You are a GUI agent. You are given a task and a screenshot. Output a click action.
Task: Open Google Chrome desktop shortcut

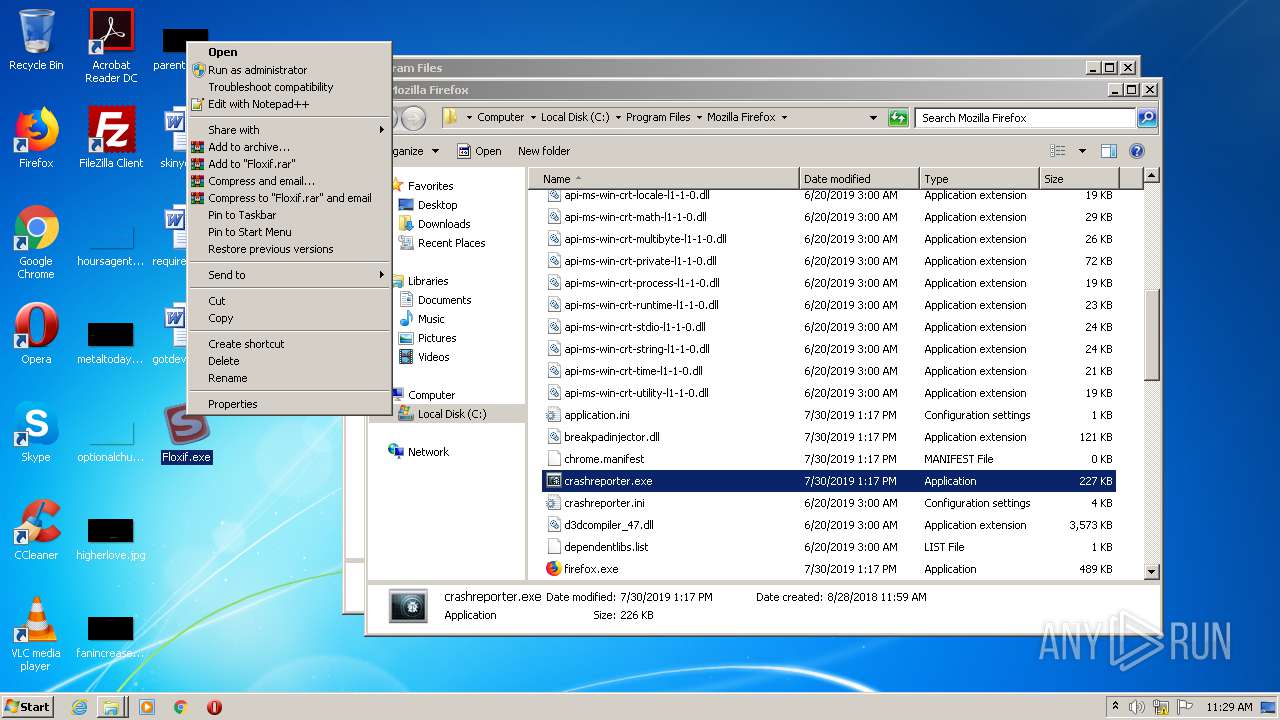36,242
